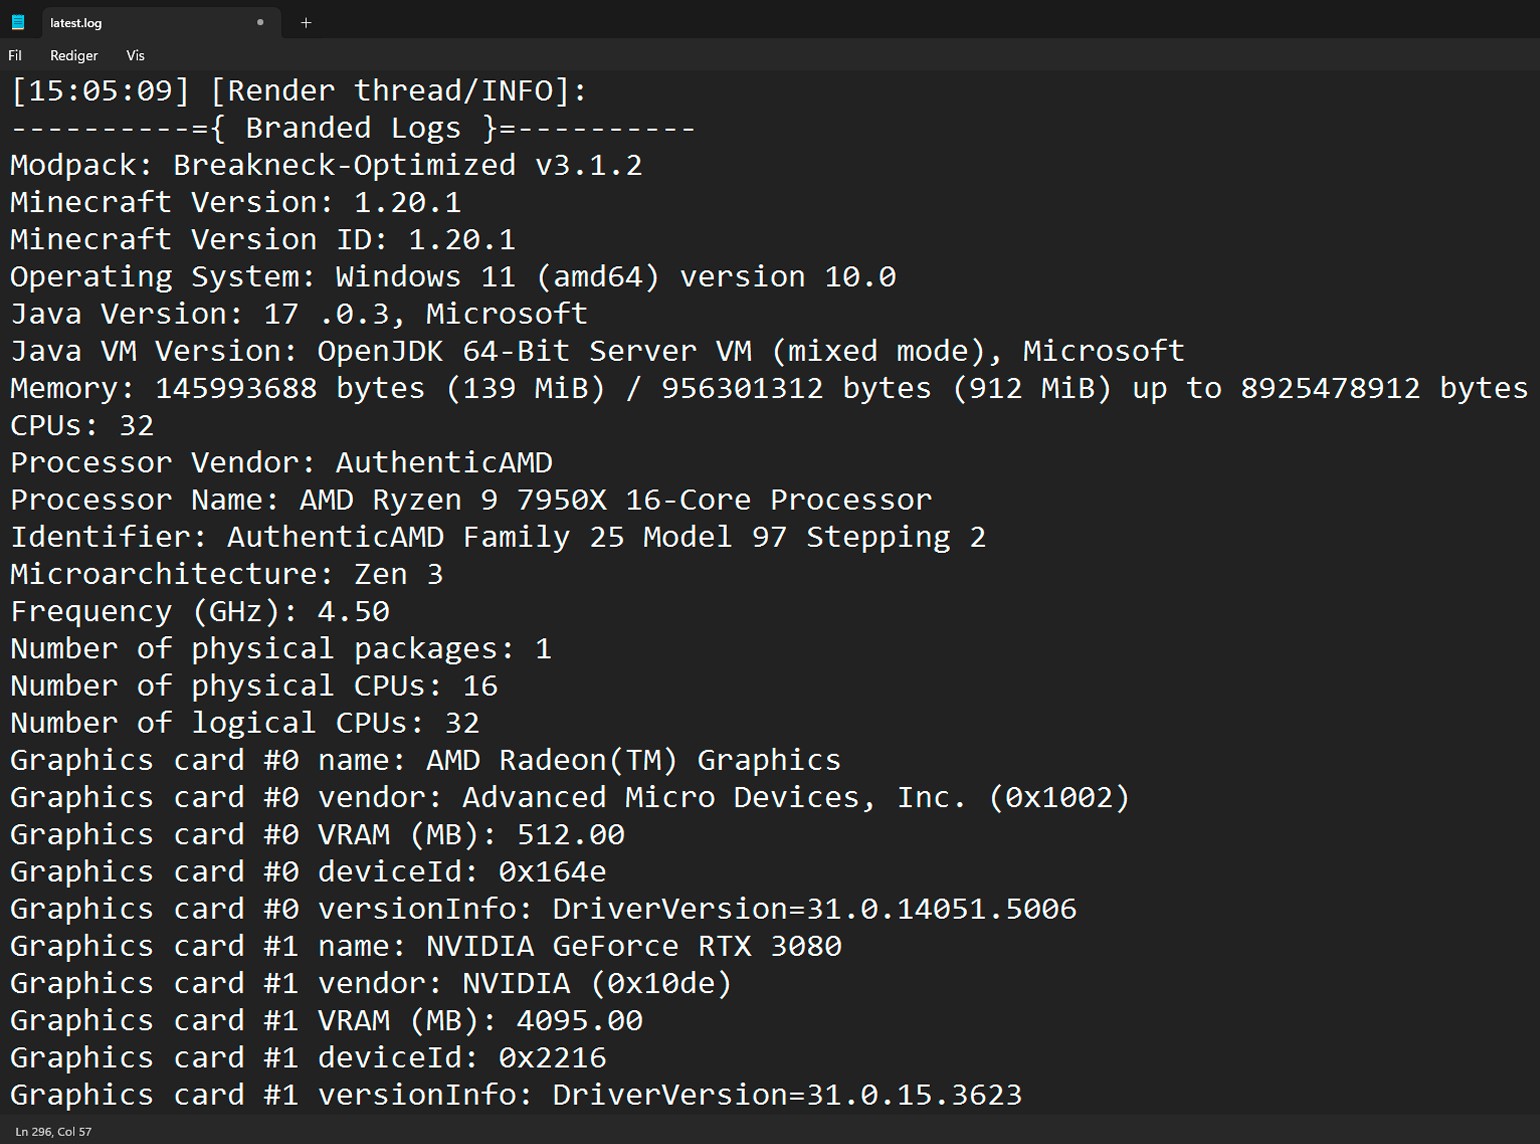Click the Modpack Breakneck-Optimized v3.1.2 line
Screen dimensions: 1540x1144
326,166
